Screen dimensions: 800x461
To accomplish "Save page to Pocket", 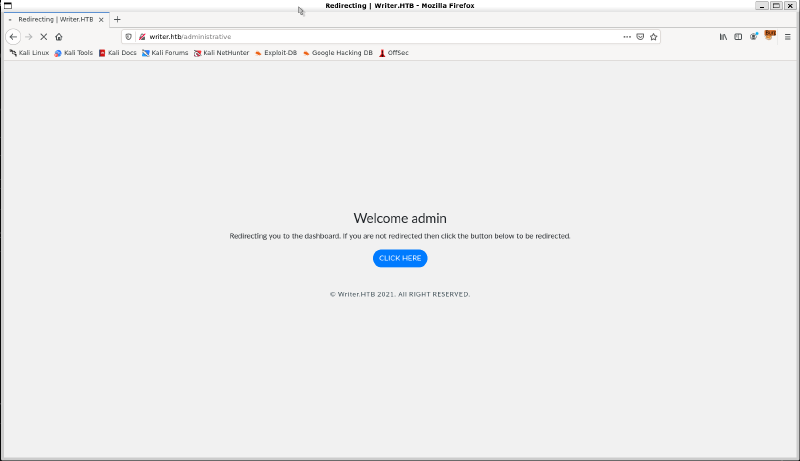I will point(640,36).
